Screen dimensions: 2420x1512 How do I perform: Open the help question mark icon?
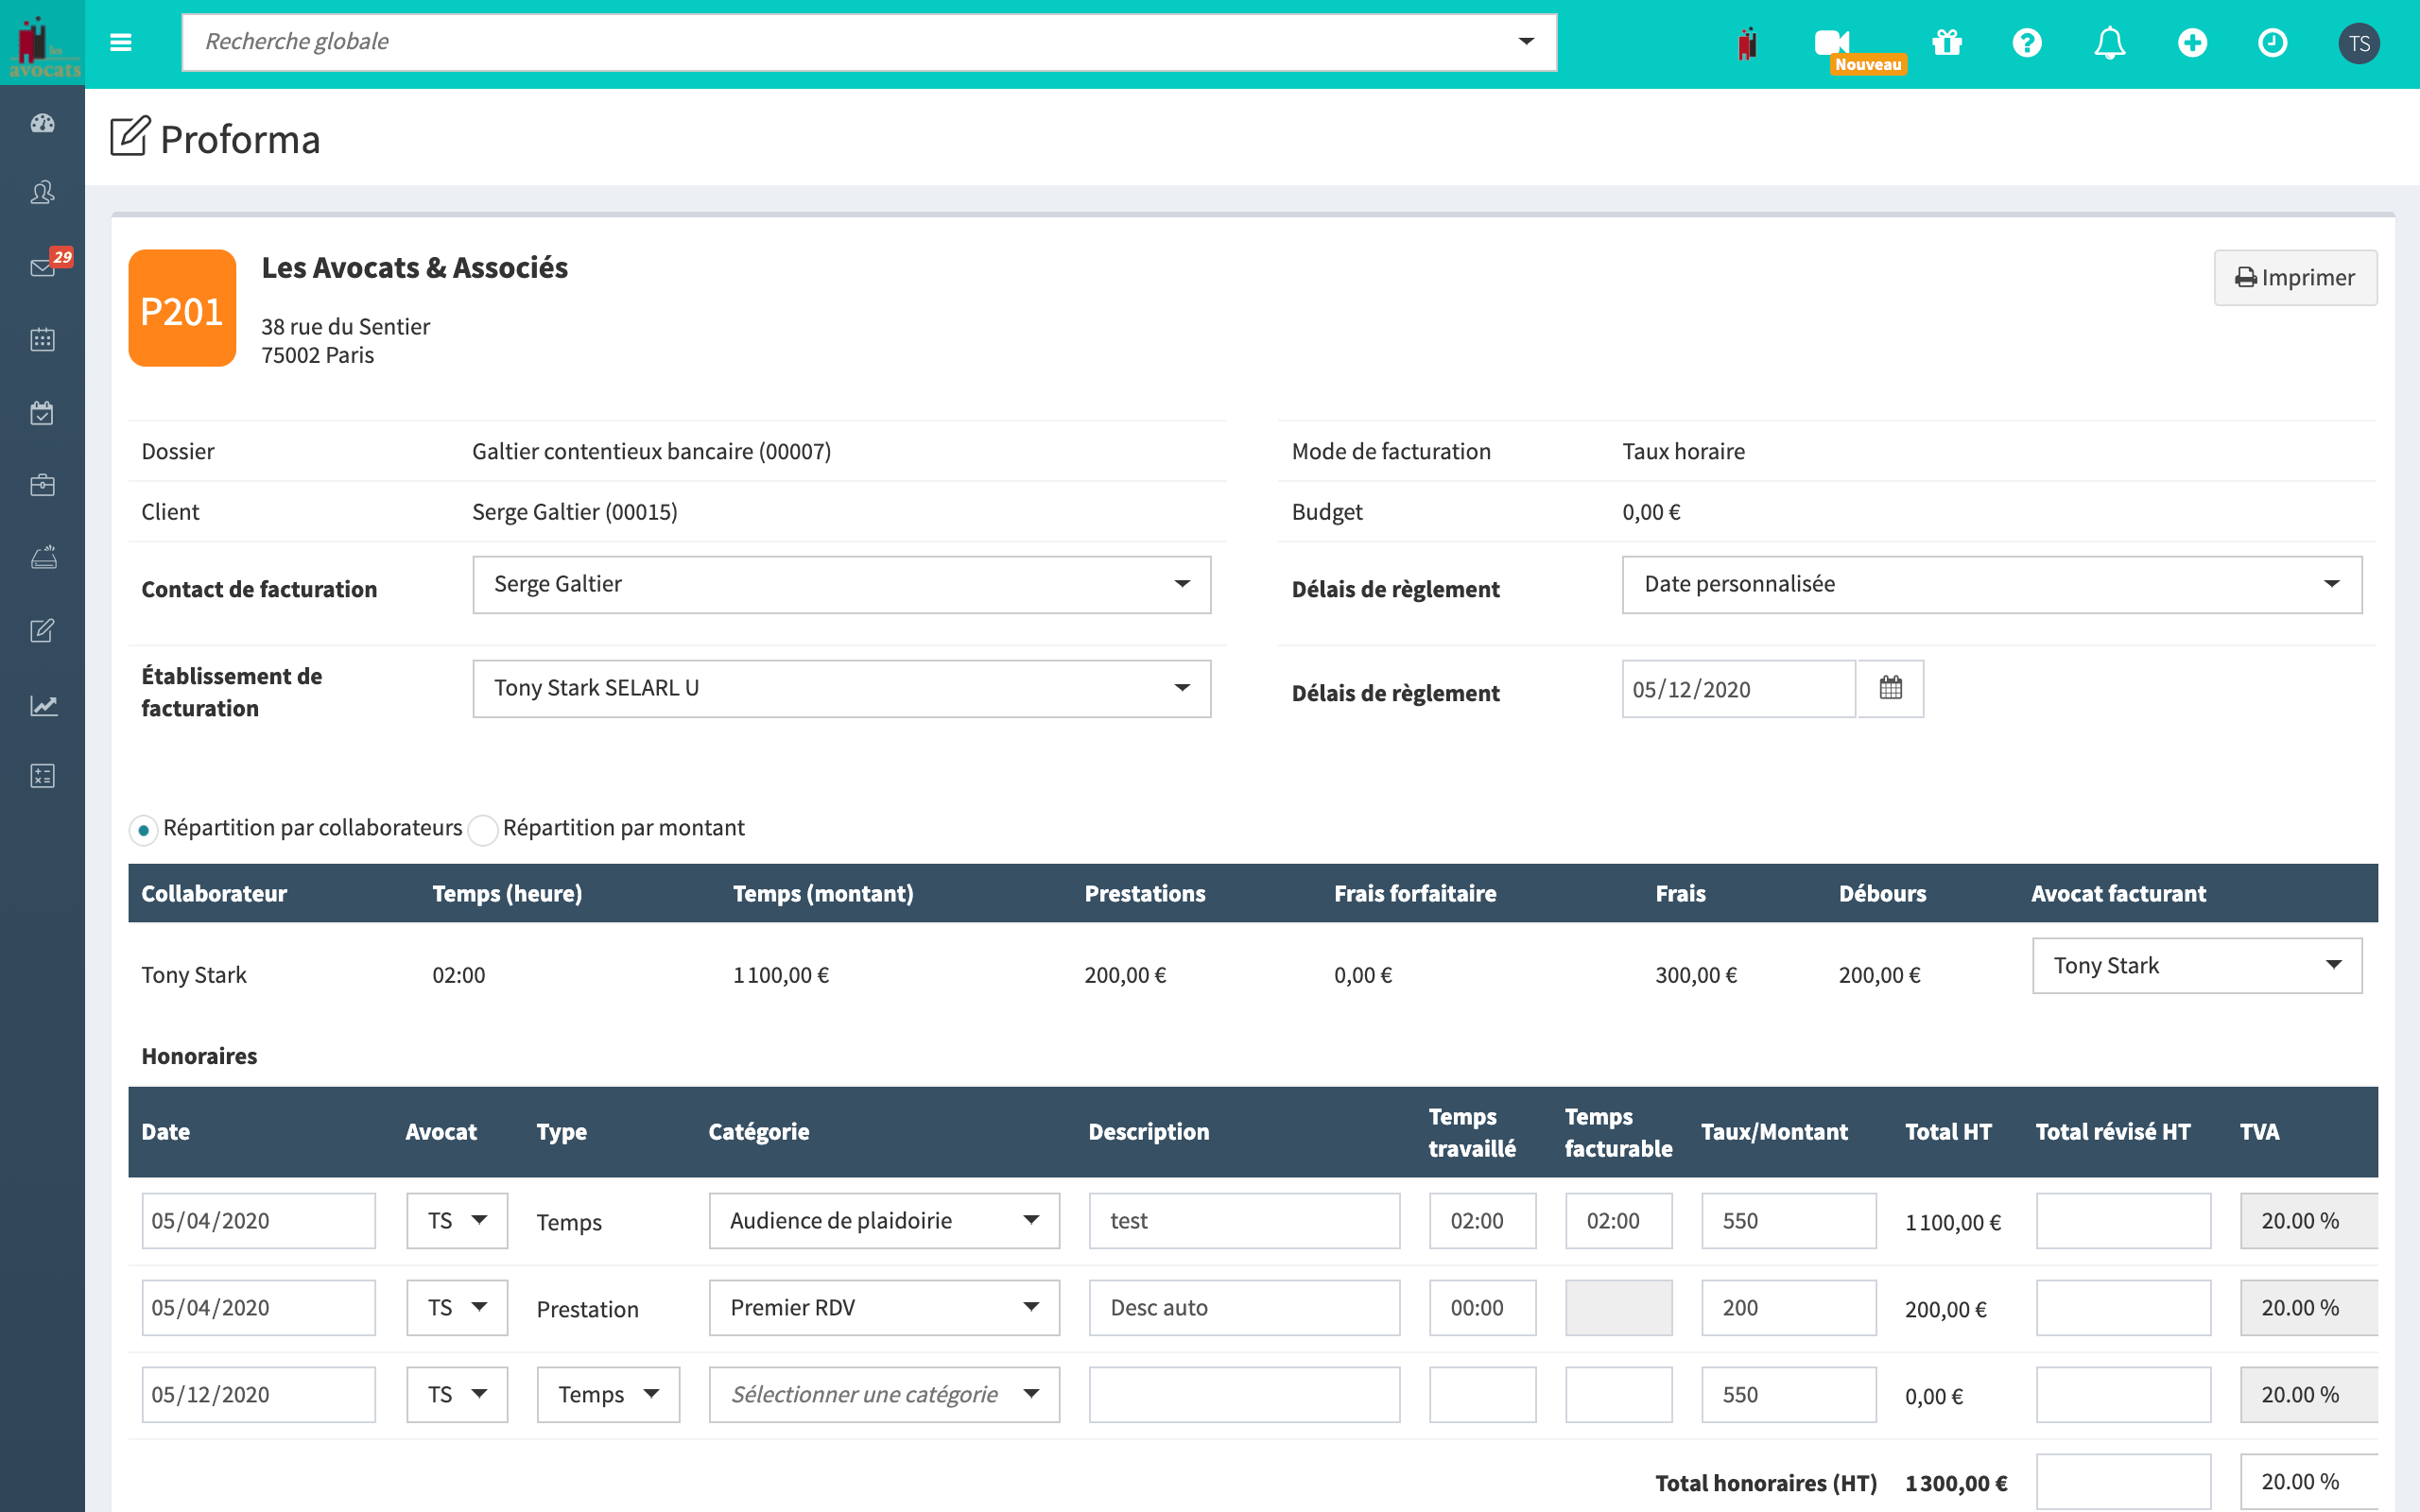coord(2026,43)
